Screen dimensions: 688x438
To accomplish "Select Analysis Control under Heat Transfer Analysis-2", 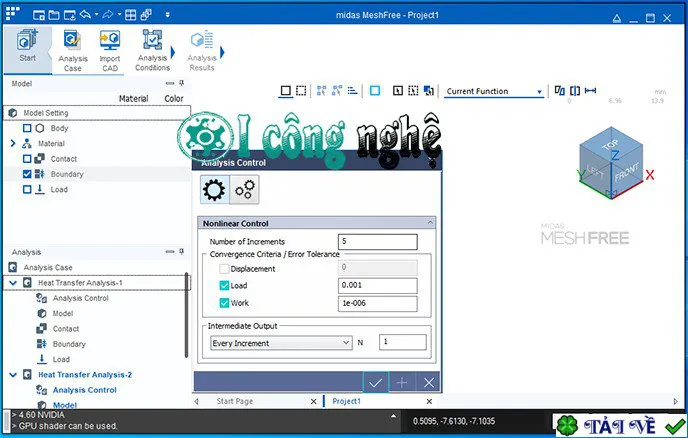I will [x=85, y=390].
